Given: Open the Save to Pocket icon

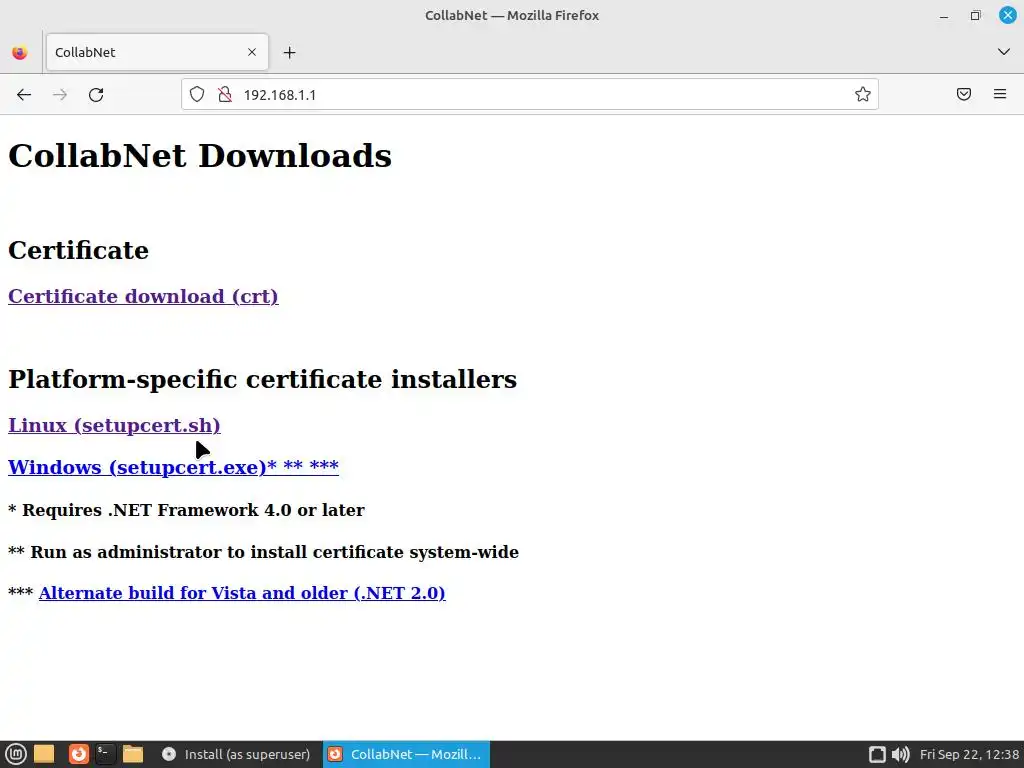Looking at the screenshot, I should pos(964,95).
